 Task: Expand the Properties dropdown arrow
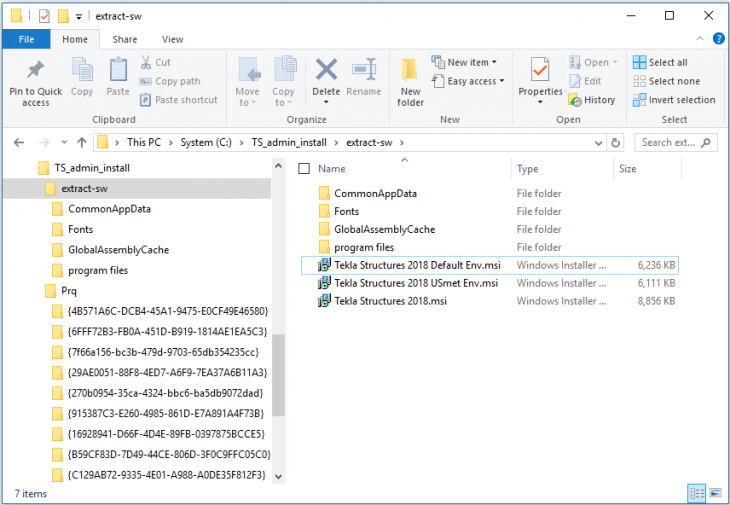click(x=540, y=102)
